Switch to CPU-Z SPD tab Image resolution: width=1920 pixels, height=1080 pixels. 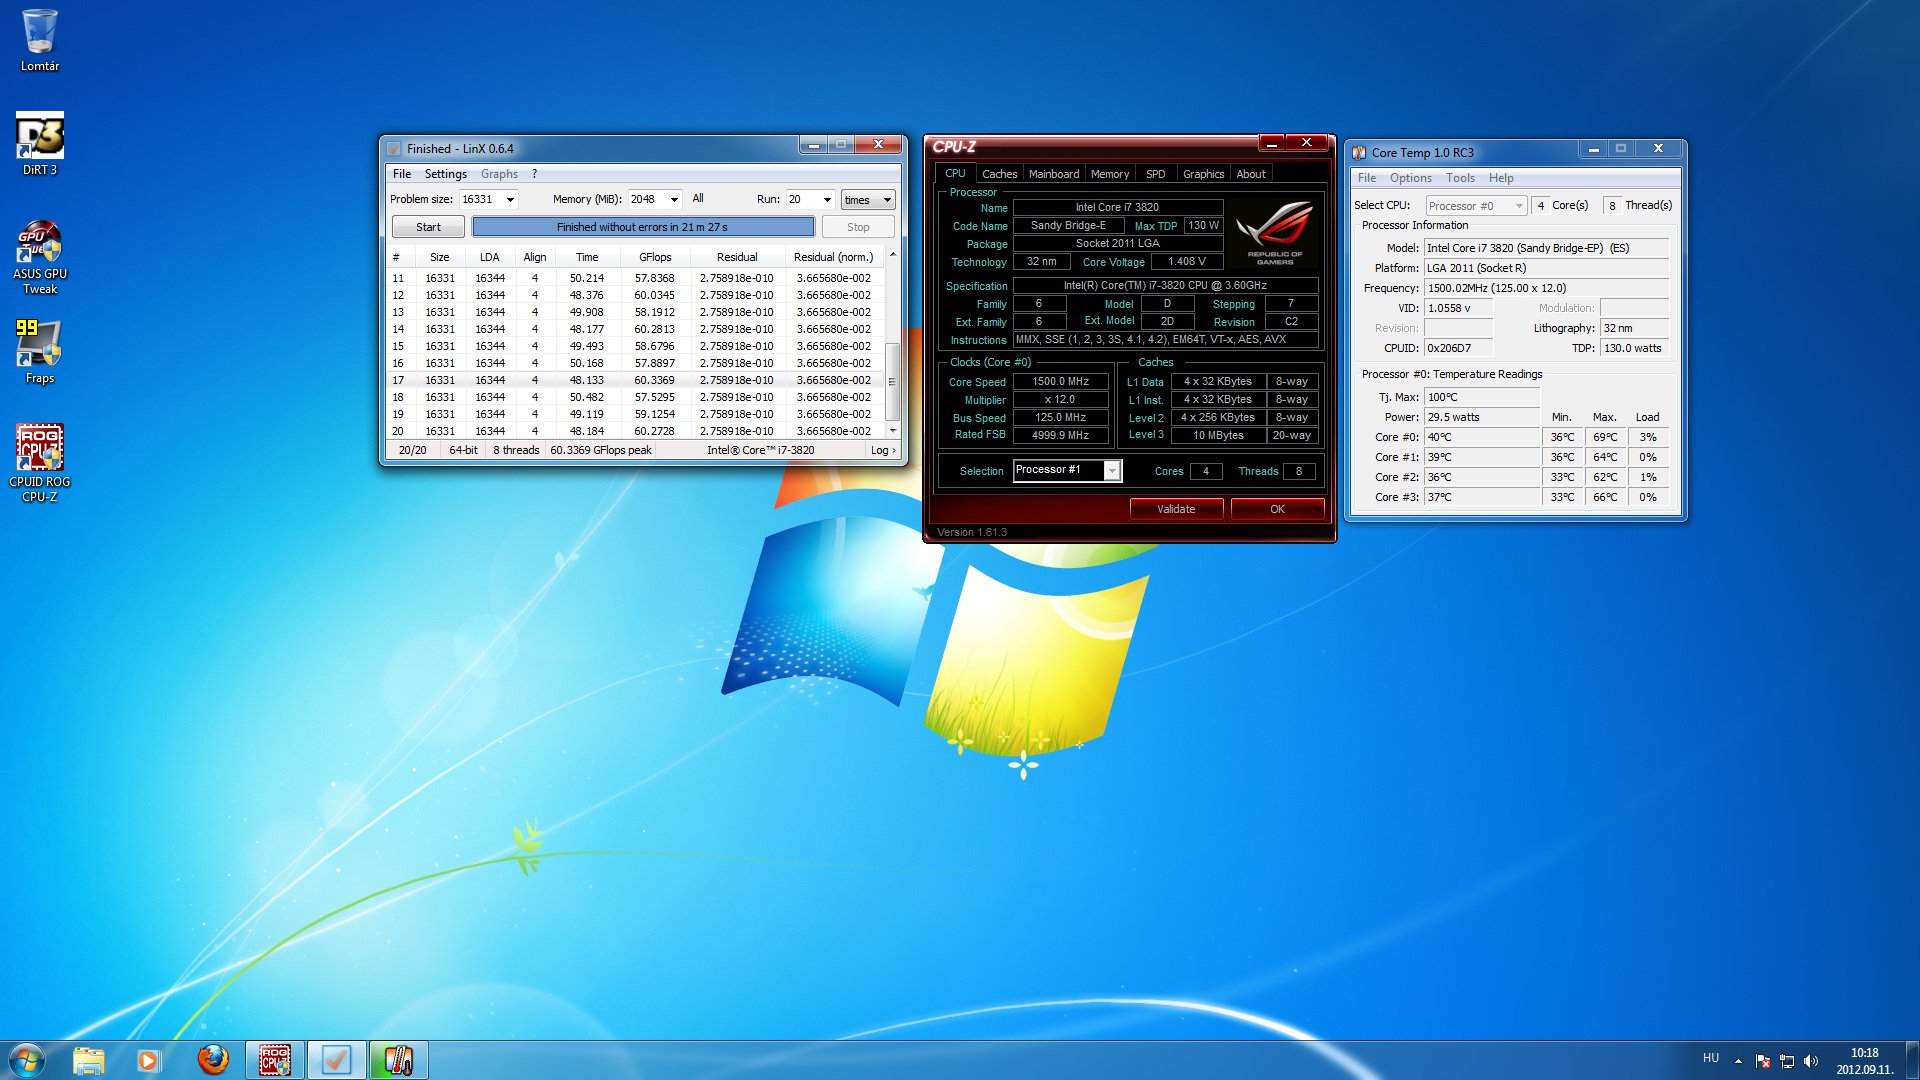(1155, 174)
